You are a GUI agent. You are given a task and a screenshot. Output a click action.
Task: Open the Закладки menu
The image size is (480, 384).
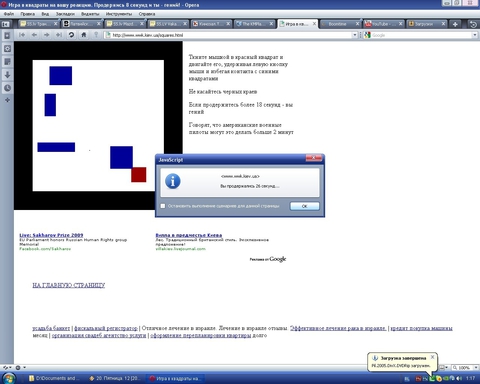coord(65,14)
